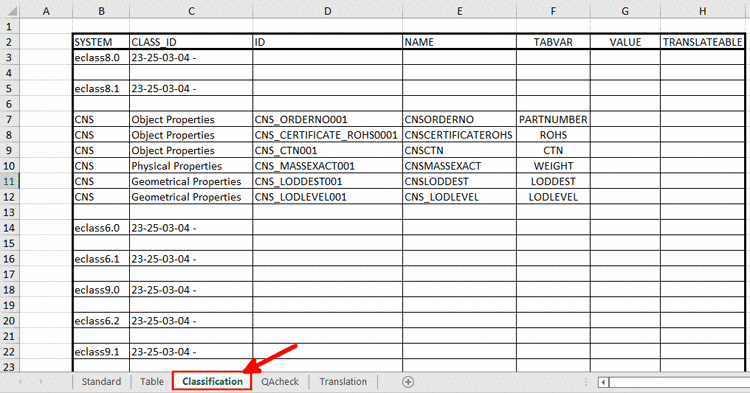Select column H header
This screenshot has width=750, height=393.
[x=703, y=11]
